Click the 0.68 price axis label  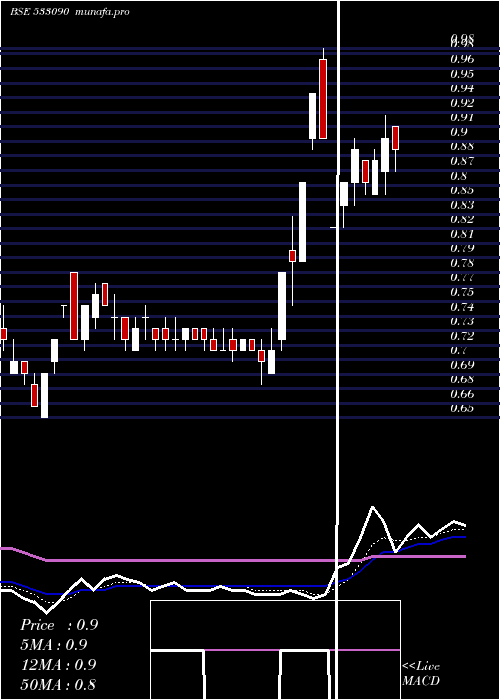(x=462, y=379)
